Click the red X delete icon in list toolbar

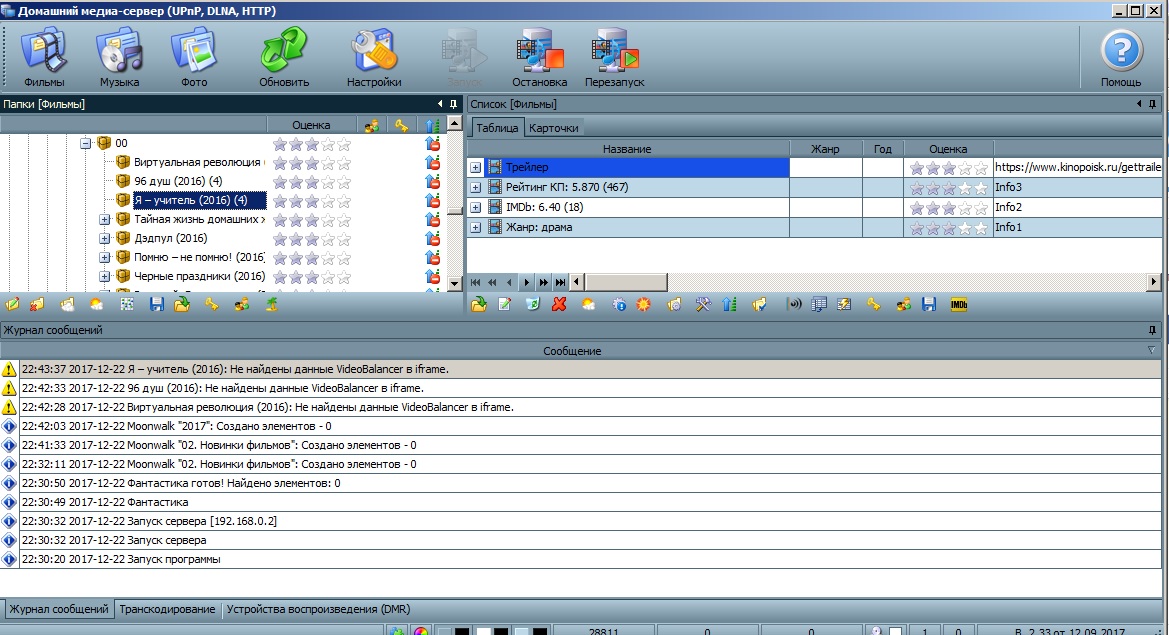click(x=559, y=304)
